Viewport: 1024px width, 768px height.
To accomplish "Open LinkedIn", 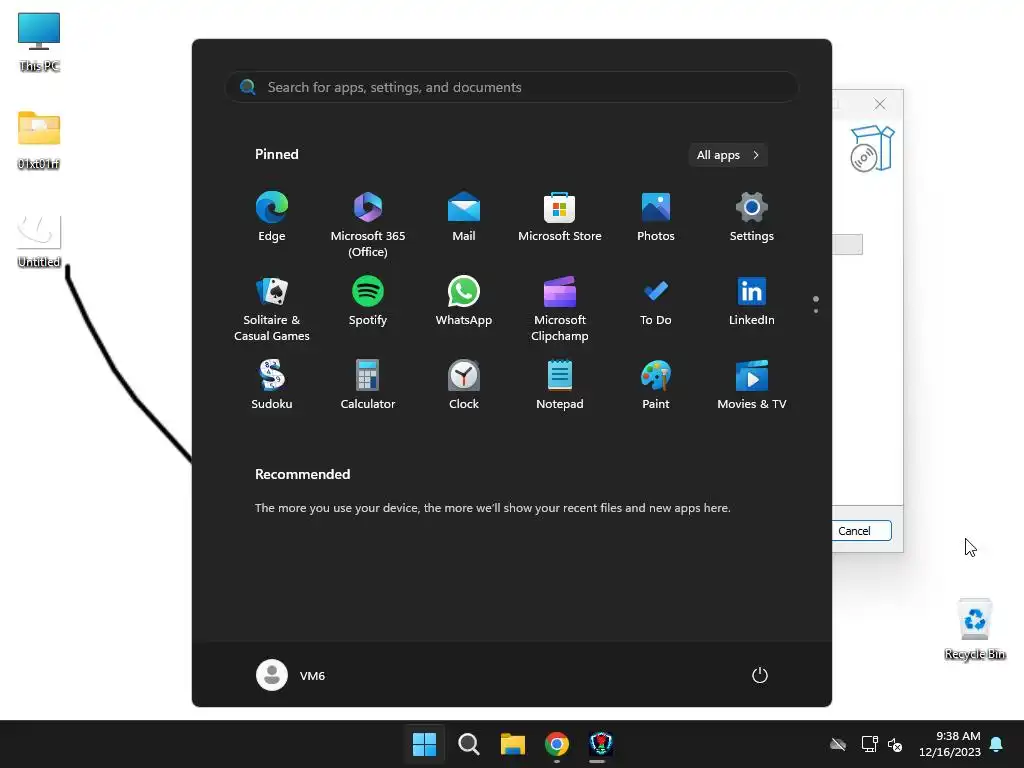I will click(752, 300).
